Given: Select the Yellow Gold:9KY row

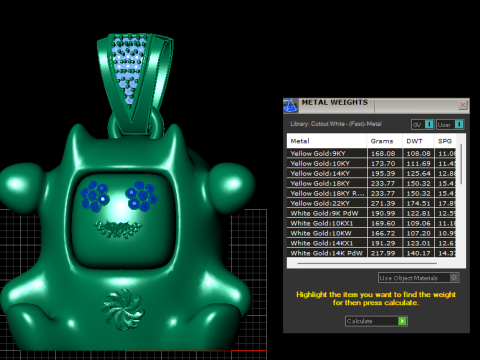Looking at the screenshot, I should click(x=371, y=153).
